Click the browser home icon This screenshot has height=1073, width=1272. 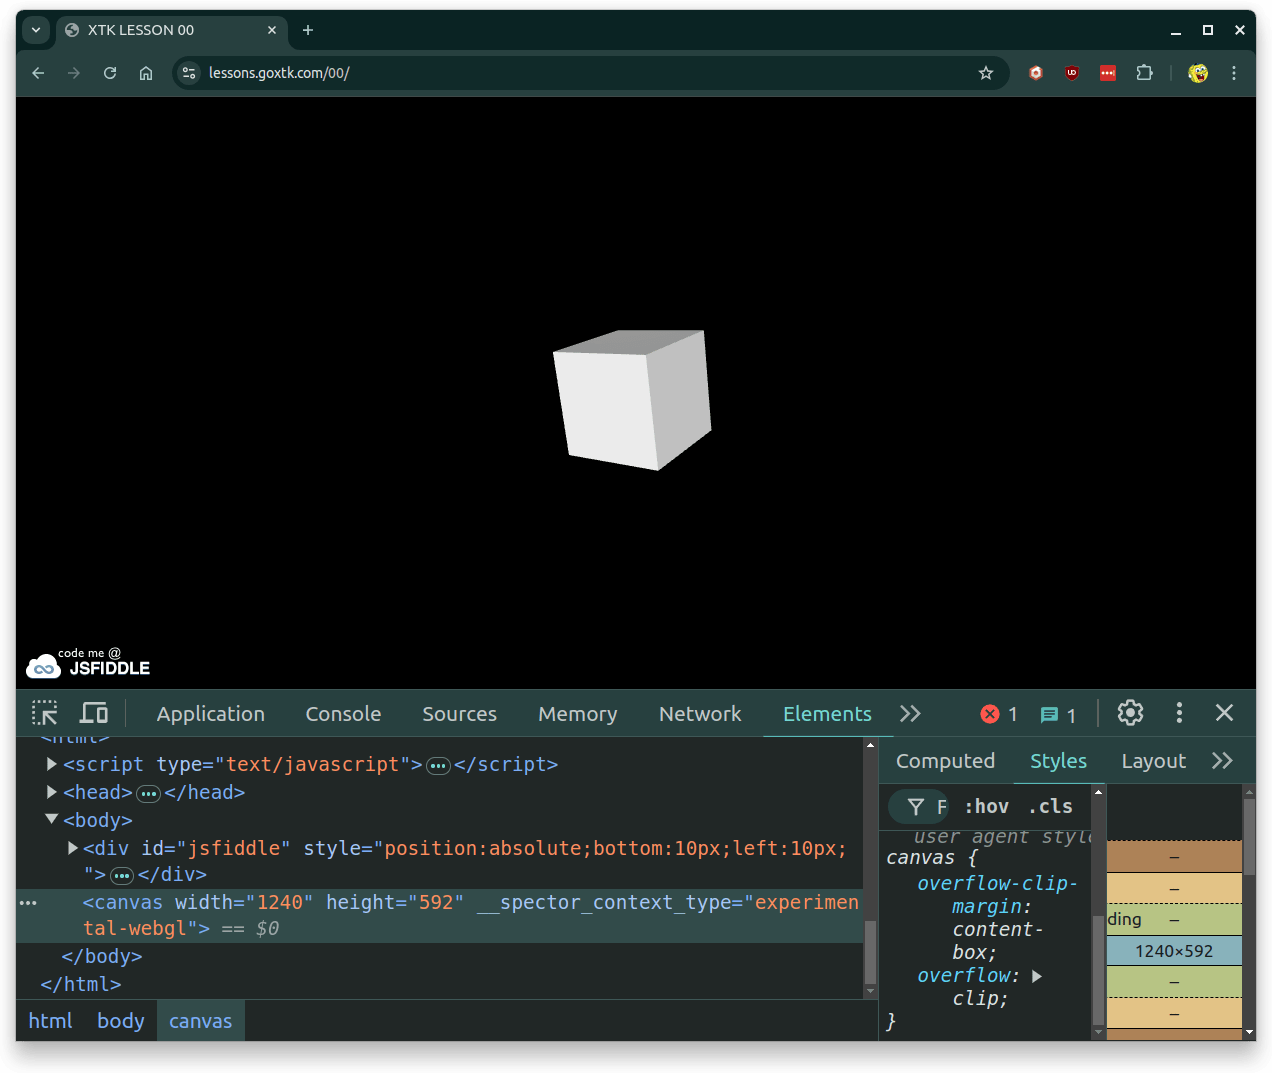(146, 73)
